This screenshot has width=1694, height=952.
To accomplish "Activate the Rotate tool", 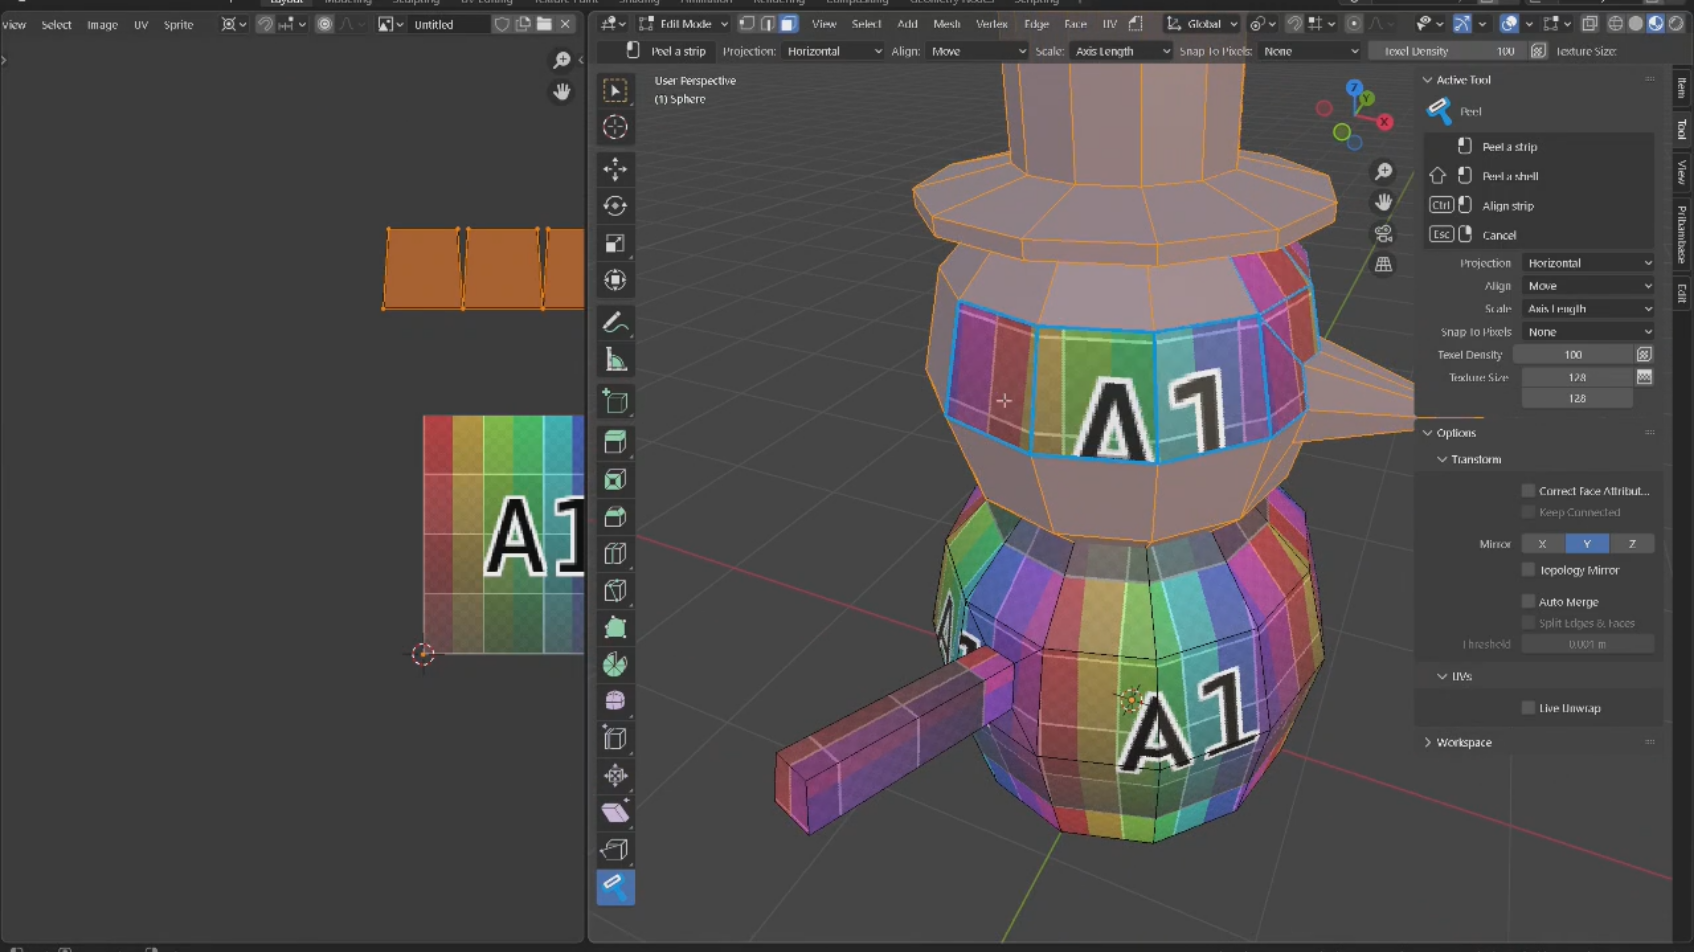I will click(615, 206).
